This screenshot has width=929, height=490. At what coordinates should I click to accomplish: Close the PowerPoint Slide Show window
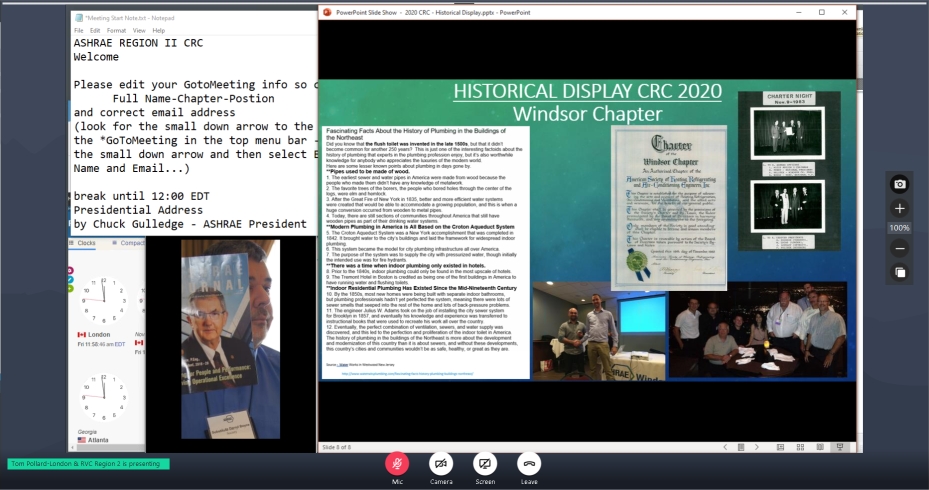[x=845, y=12]
